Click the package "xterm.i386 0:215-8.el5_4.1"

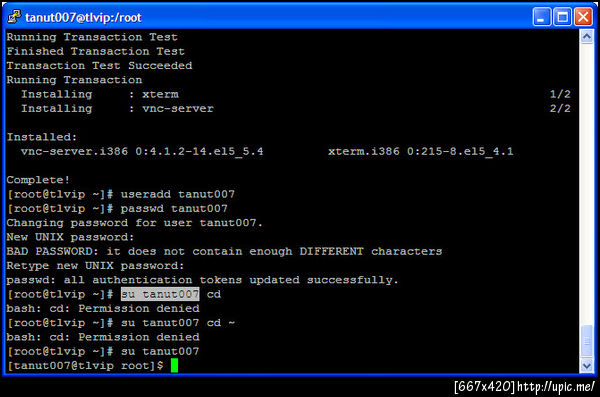click(421, 152)
